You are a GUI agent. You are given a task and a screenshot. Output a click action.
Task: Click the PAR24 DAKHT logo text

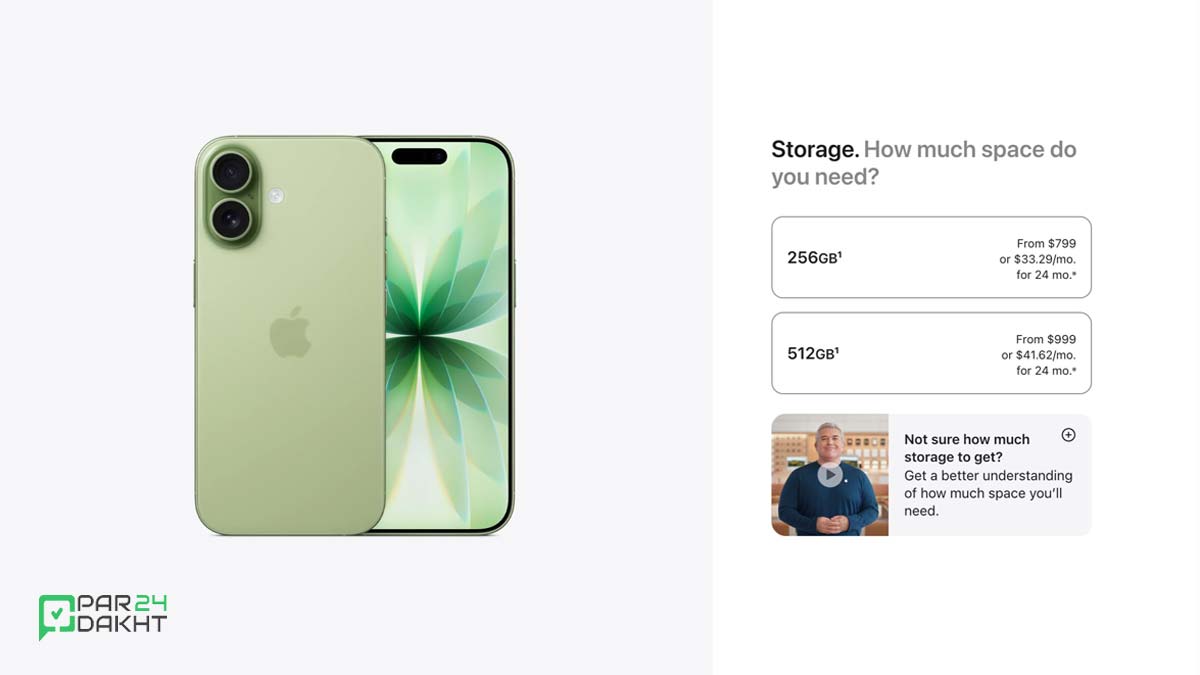coord(122,614)
